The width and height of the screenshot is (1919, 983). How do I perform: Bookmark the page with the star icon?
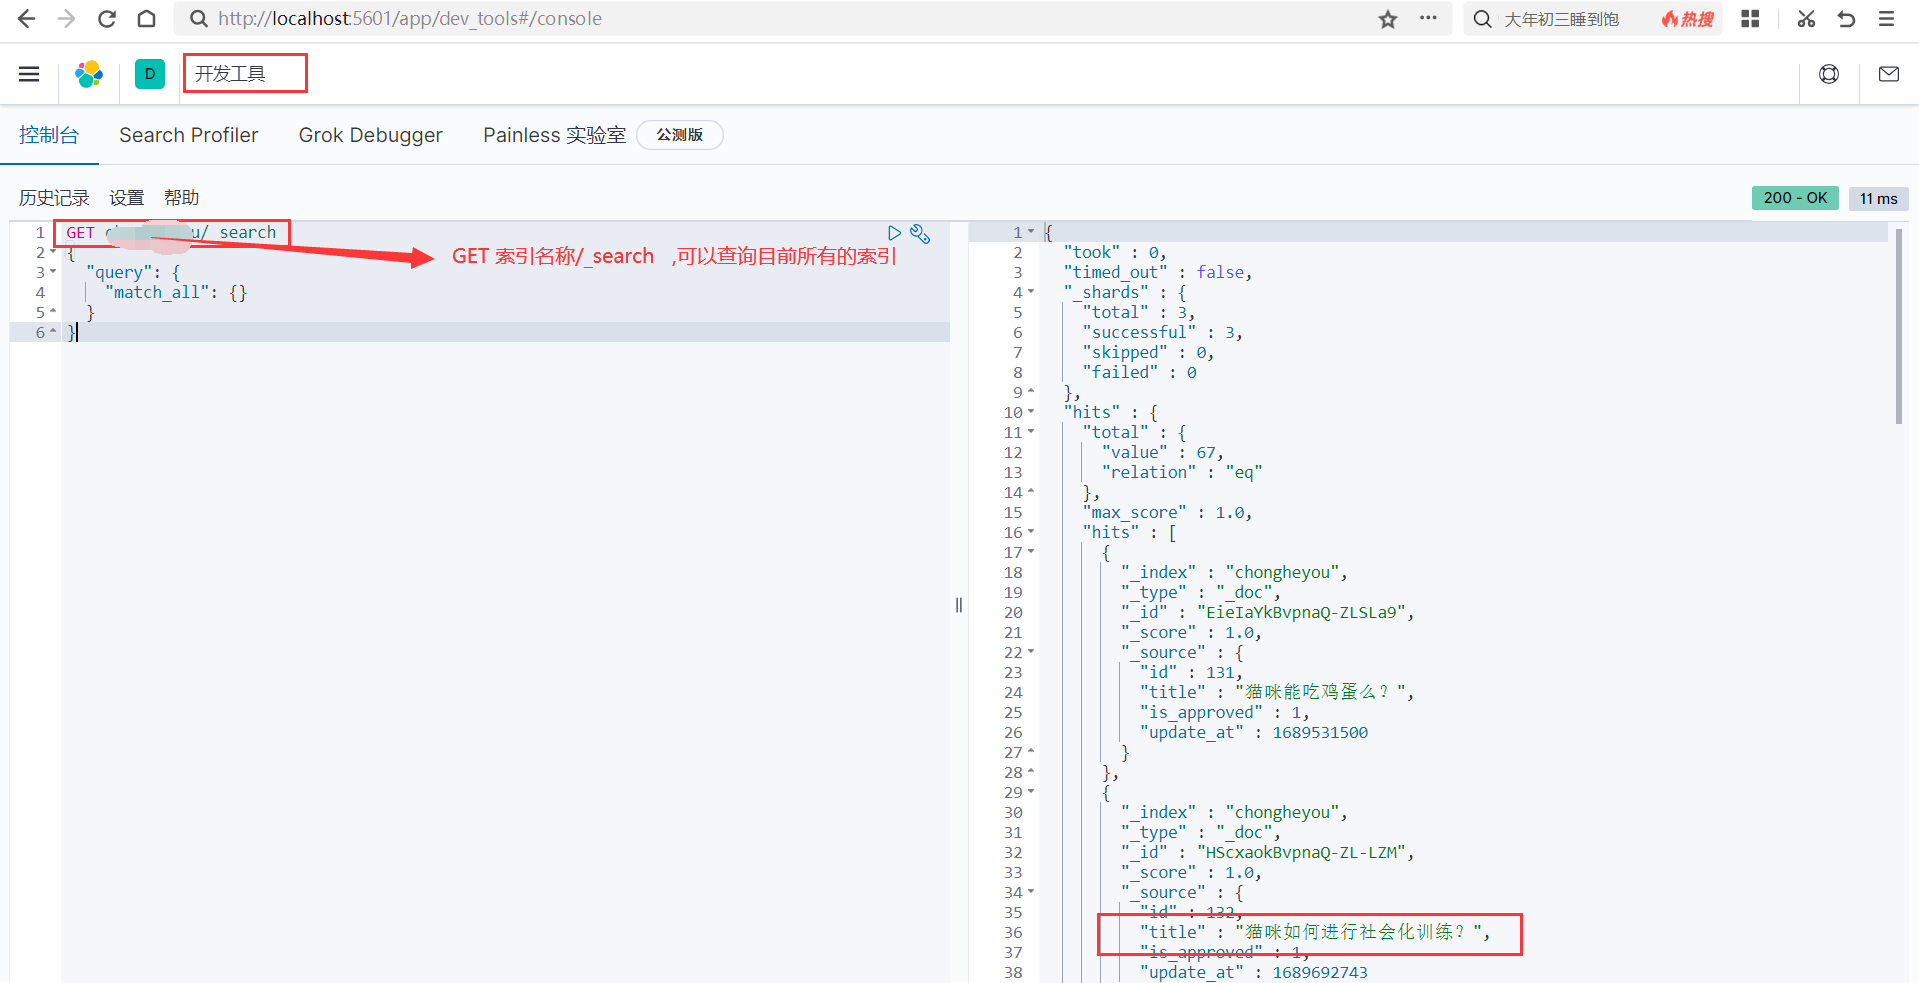pyautogui.click(x=1387, y=19)
